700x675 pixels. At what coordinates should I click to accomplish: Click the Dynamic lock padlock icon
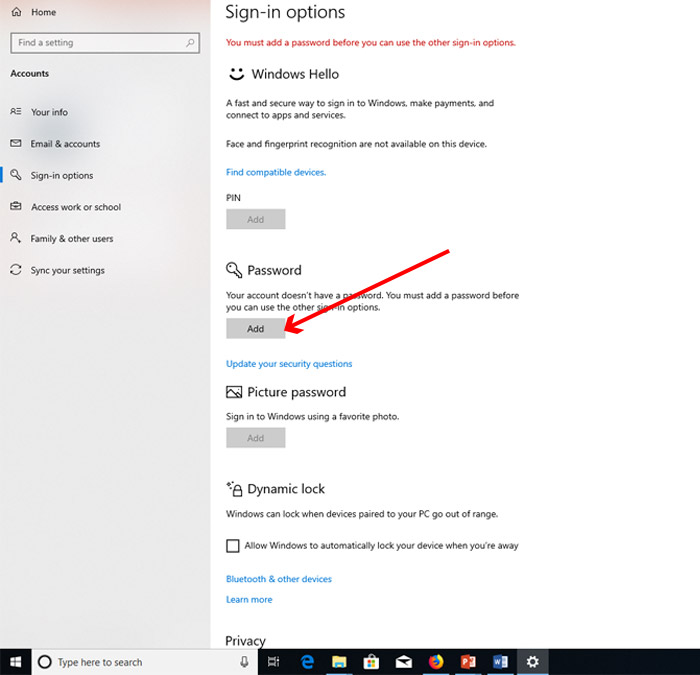pyautogui.click(x=234, y=489)
